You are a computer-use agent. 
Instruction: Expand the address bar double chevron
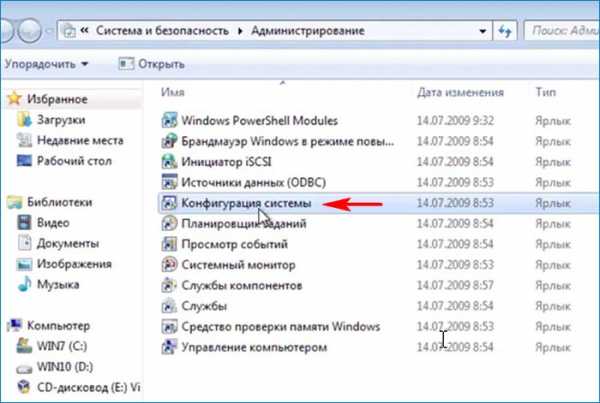(85, 30)
